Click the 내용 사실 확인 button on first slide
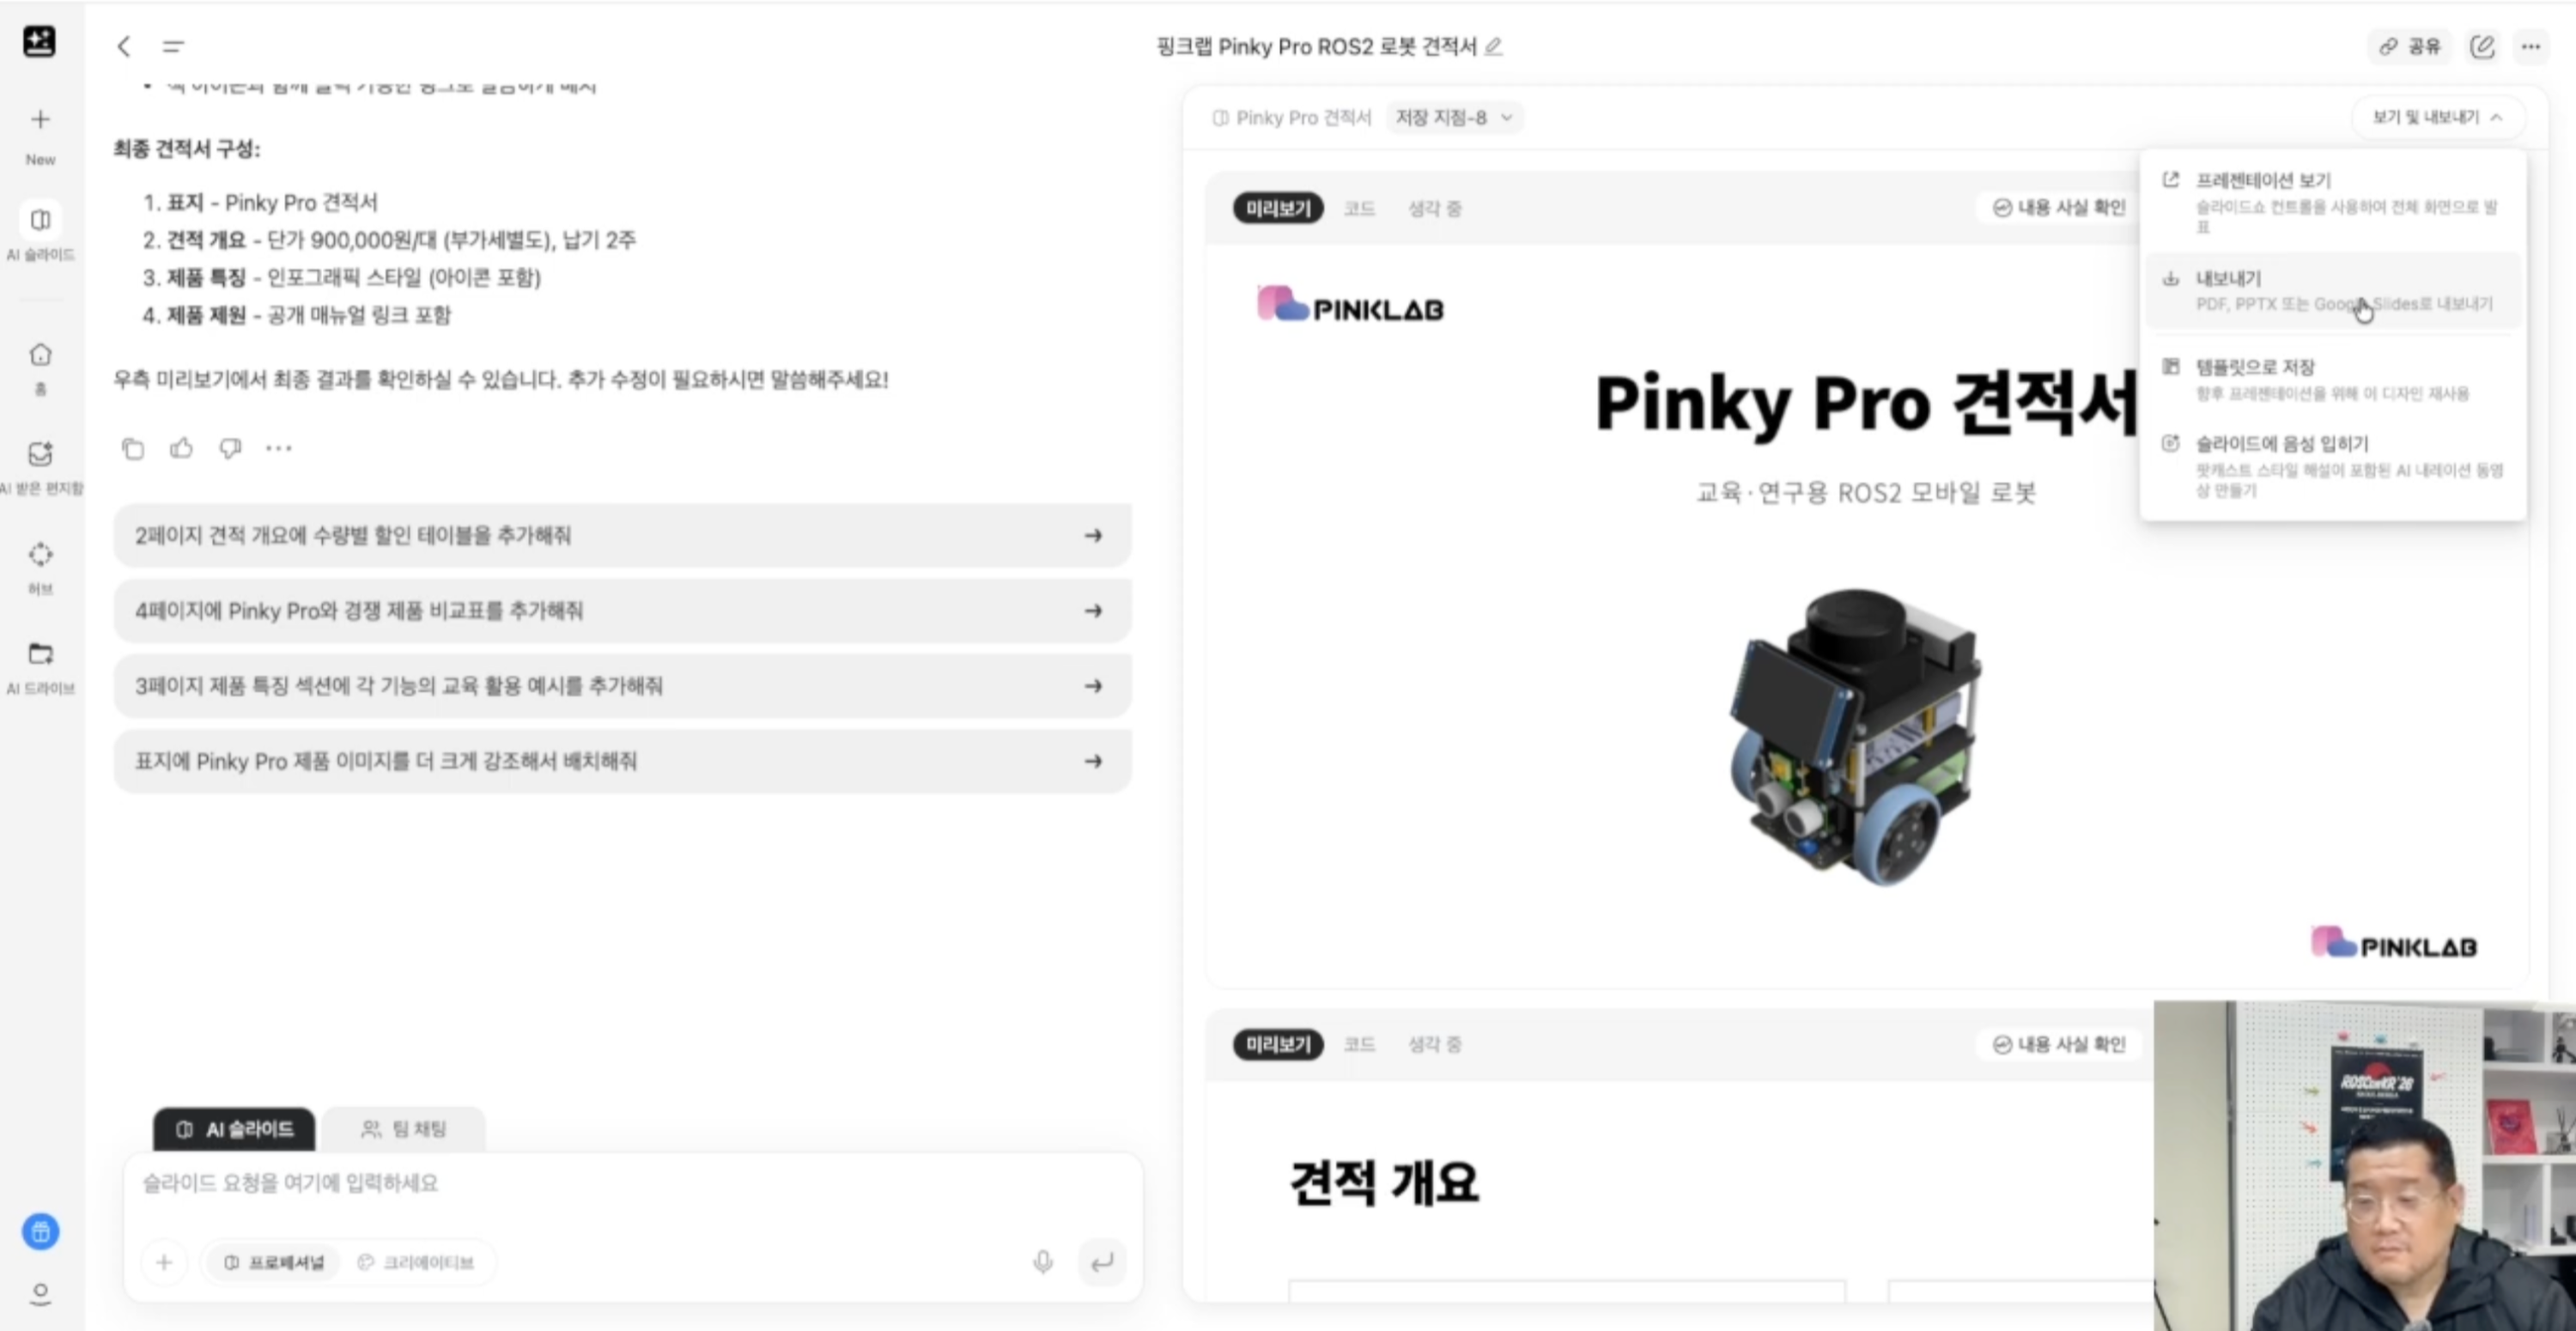Screen dimensions: 2576x1331 click(x=2059, y=207)
